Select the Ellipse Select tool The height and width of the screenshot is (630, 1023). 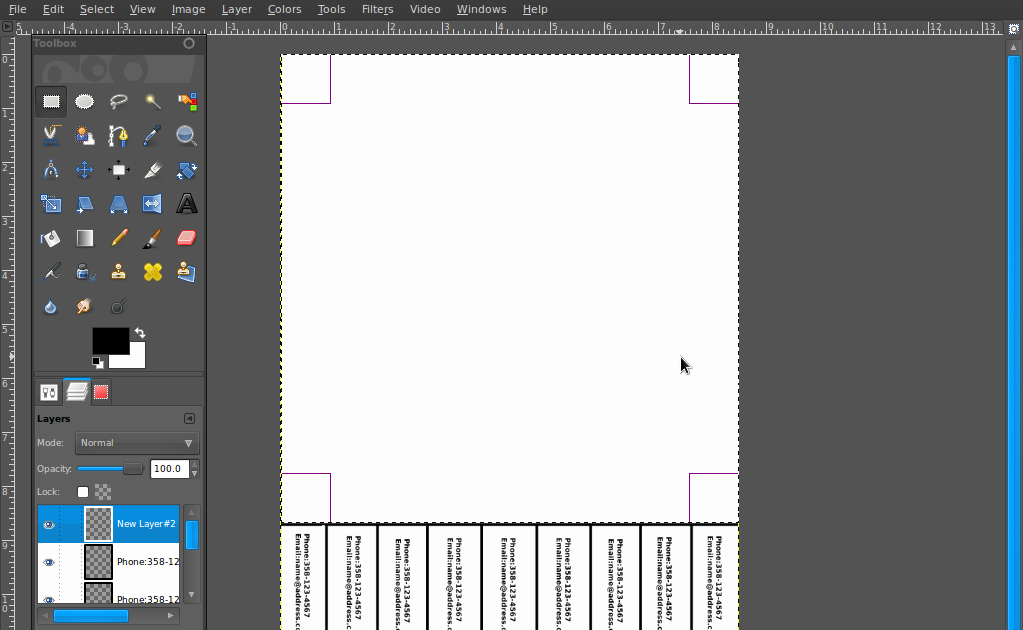pos(85,102)
